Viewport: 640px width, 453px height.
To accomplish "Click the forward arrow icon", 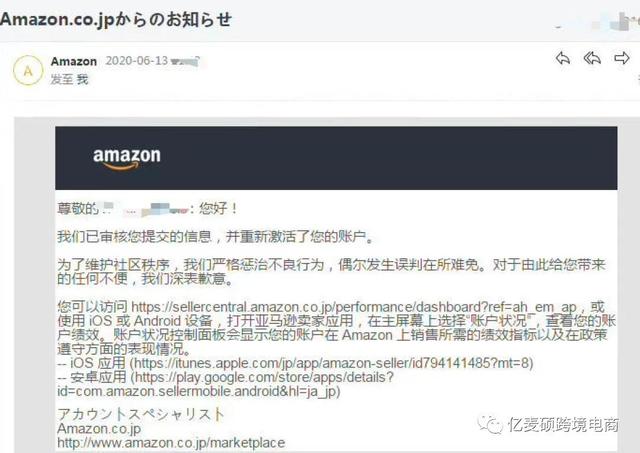I will click(x=622, y=58).
